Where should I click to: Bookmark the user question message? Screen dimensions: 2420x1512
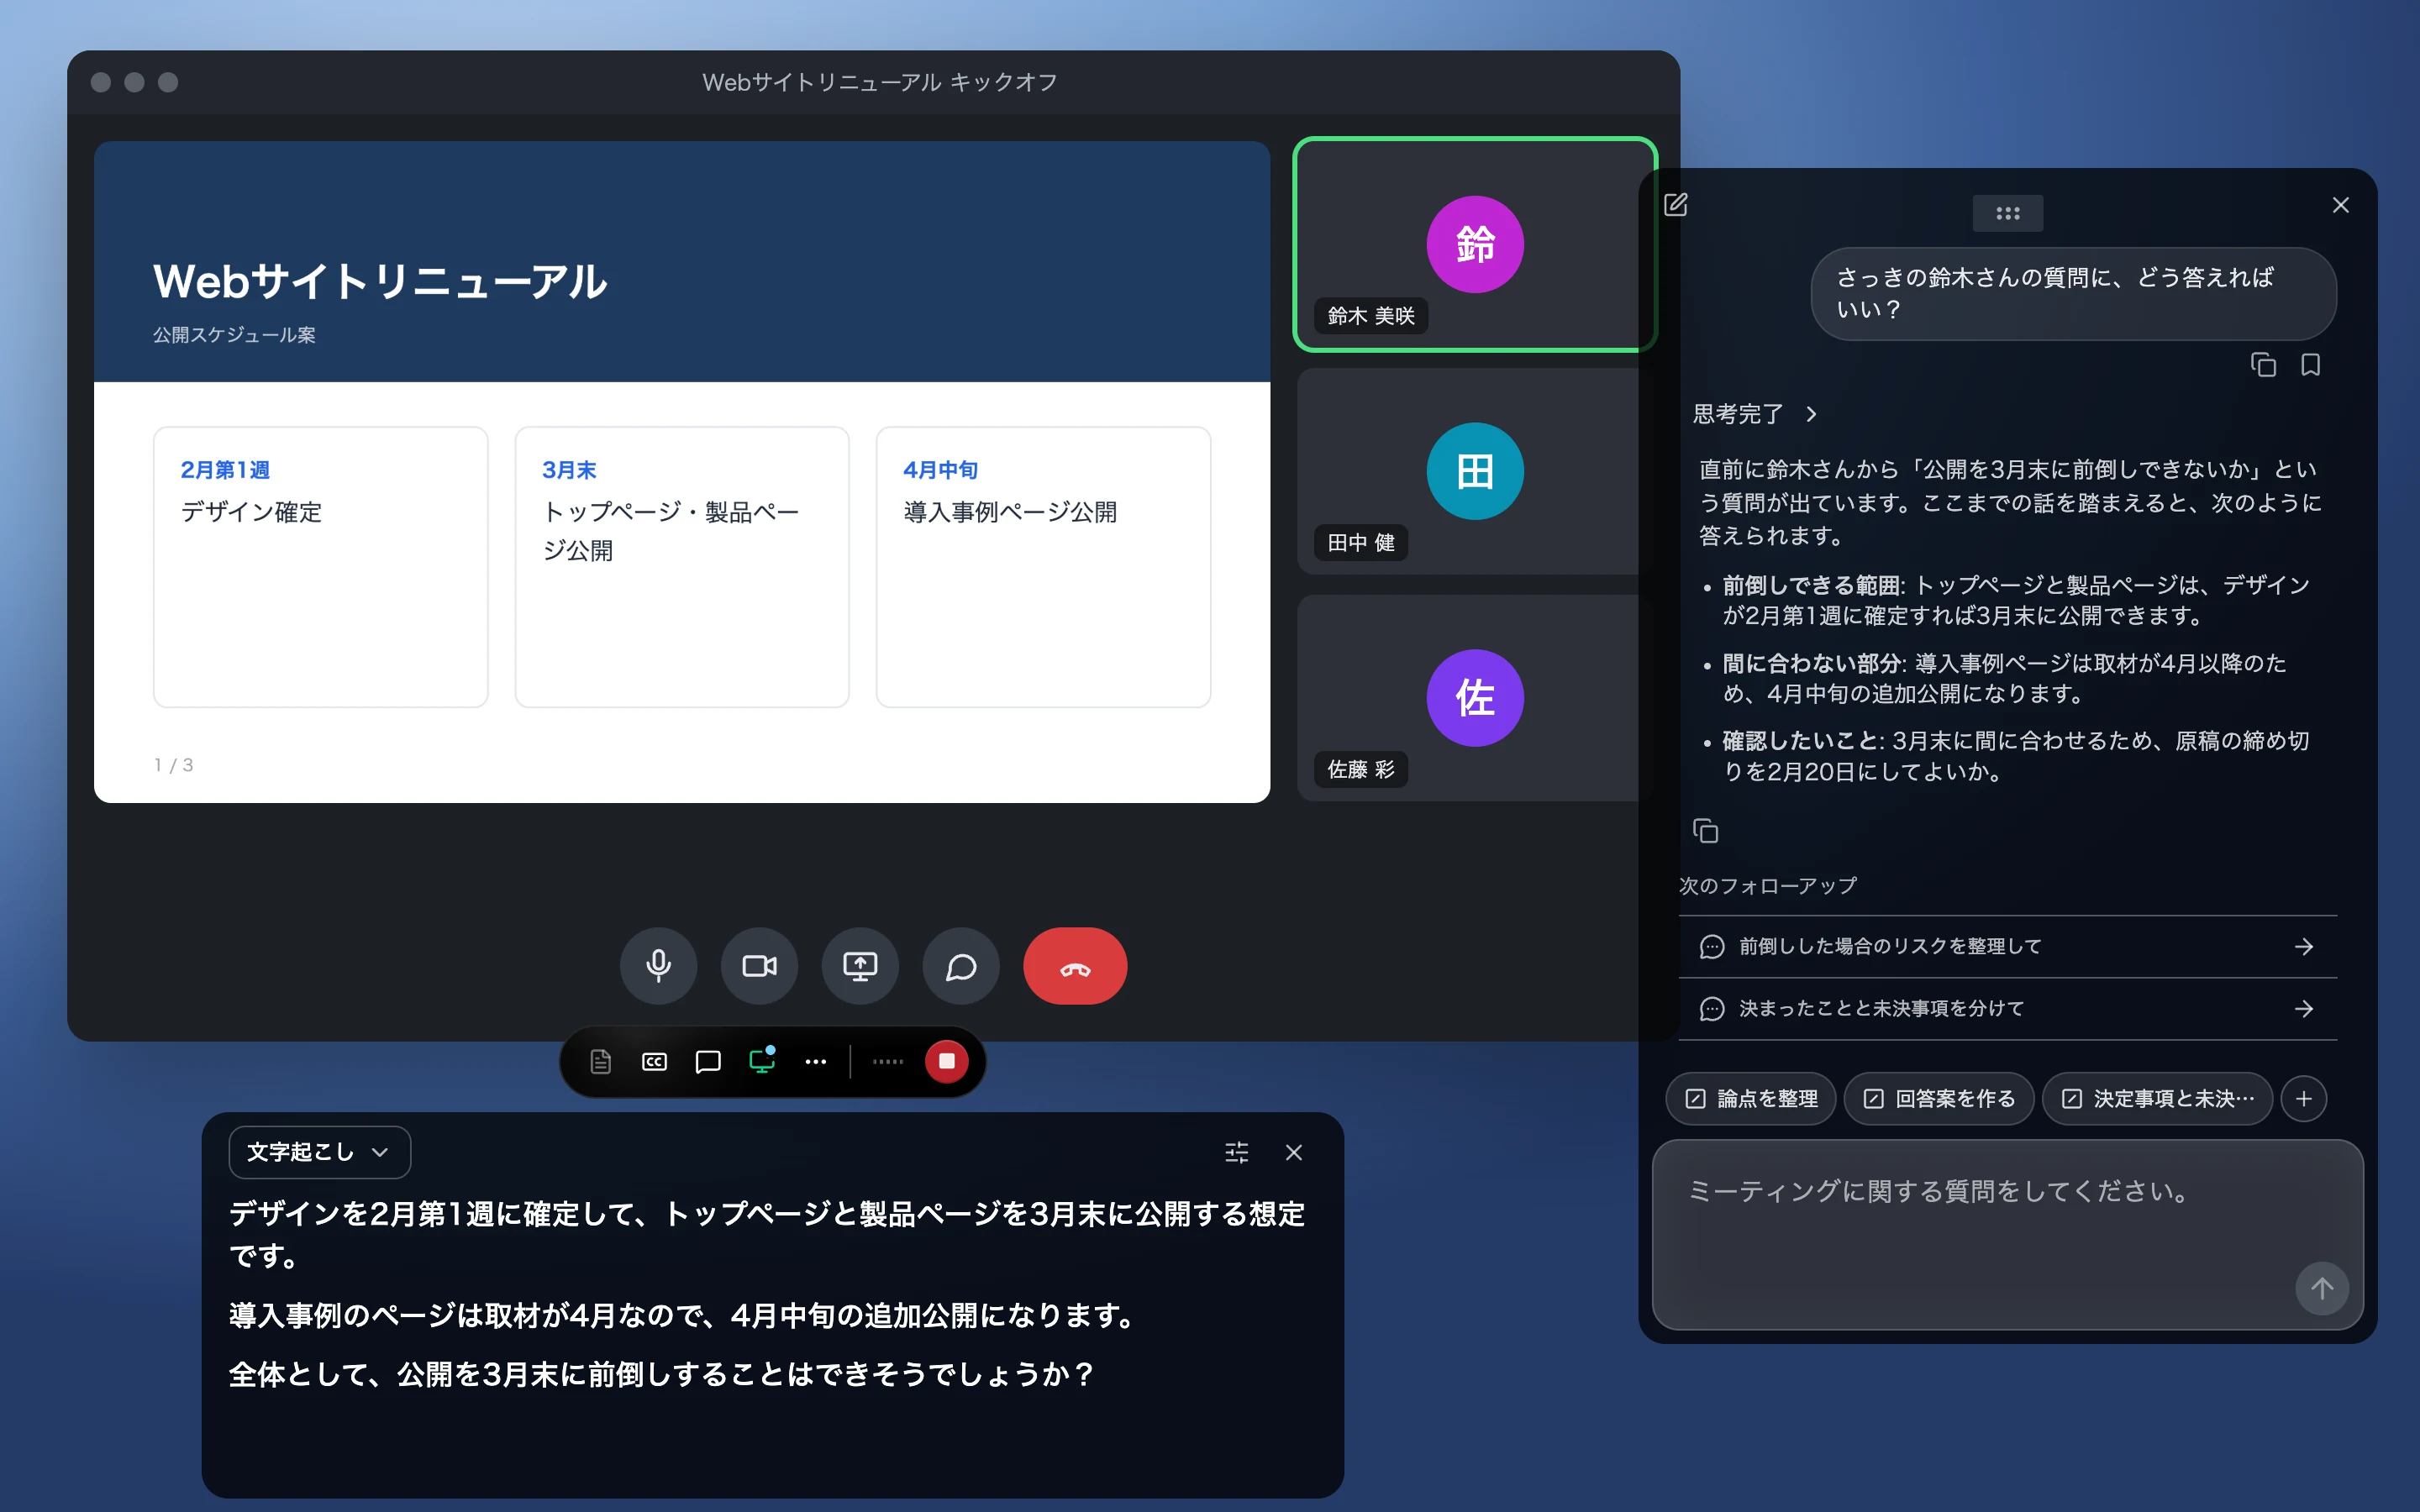tap(2310, 365)
